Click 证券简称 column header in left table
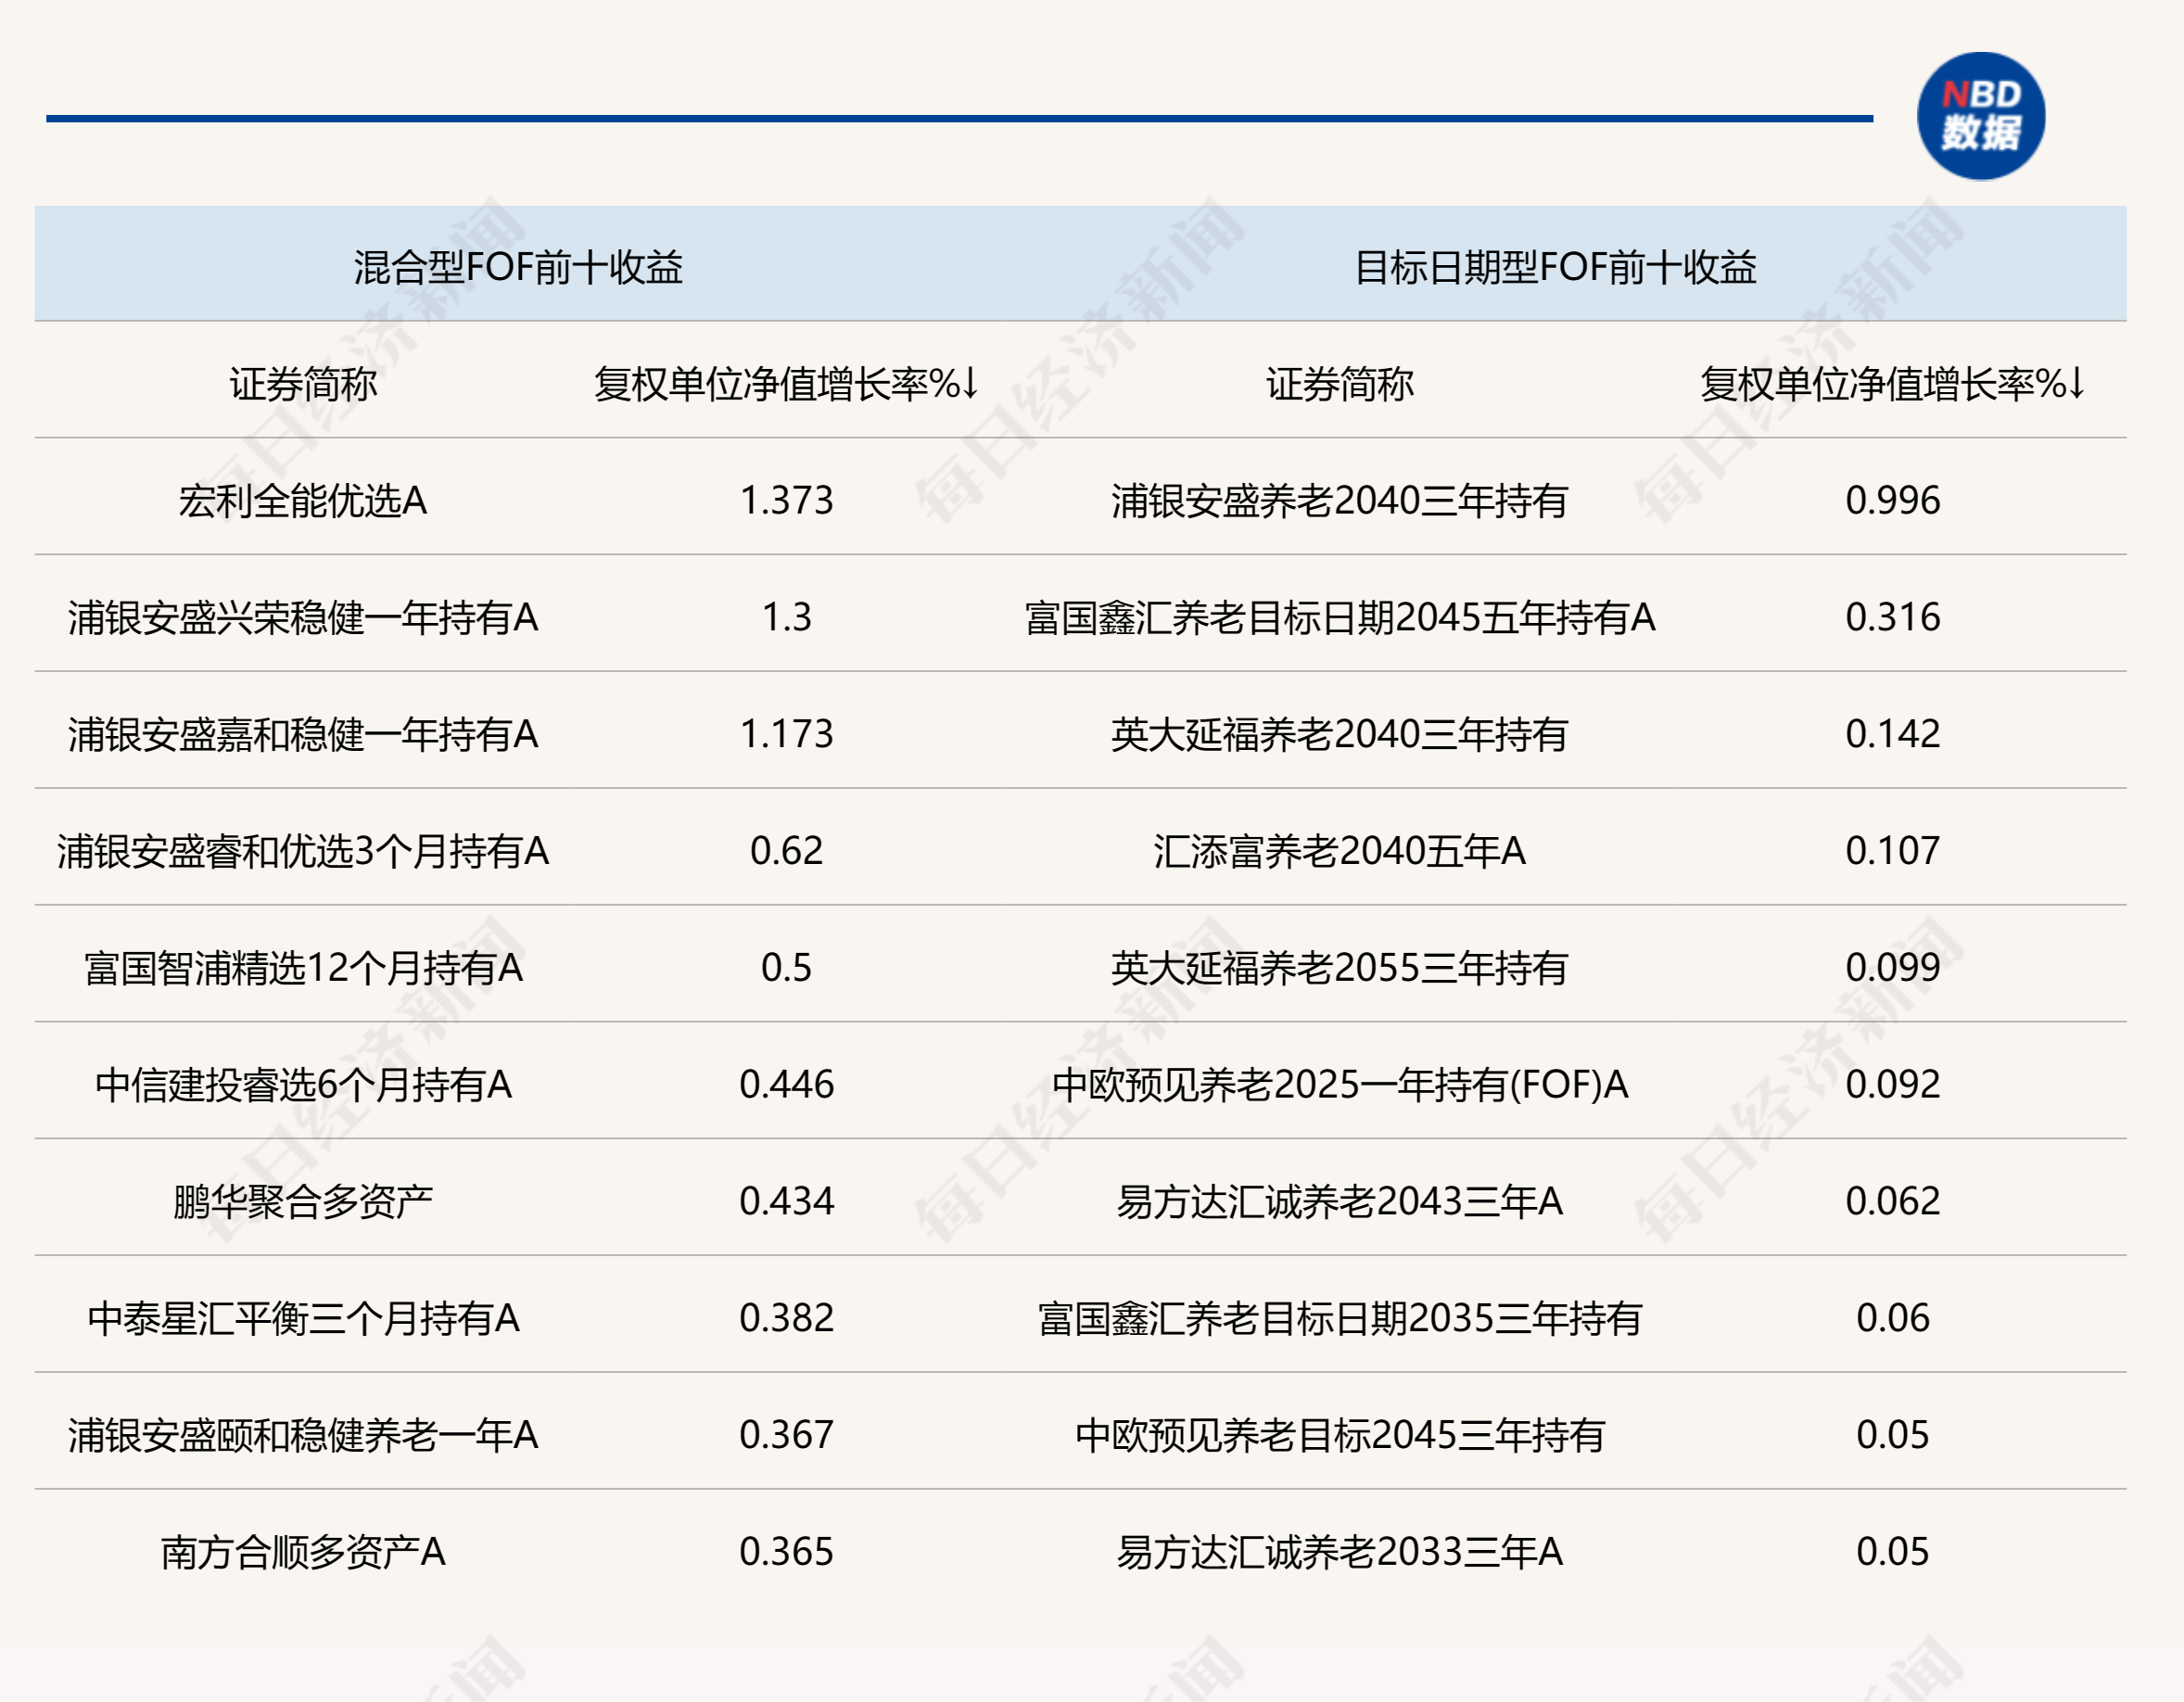Viewport: 2184px width, 1702px height. tap(303, 384)
